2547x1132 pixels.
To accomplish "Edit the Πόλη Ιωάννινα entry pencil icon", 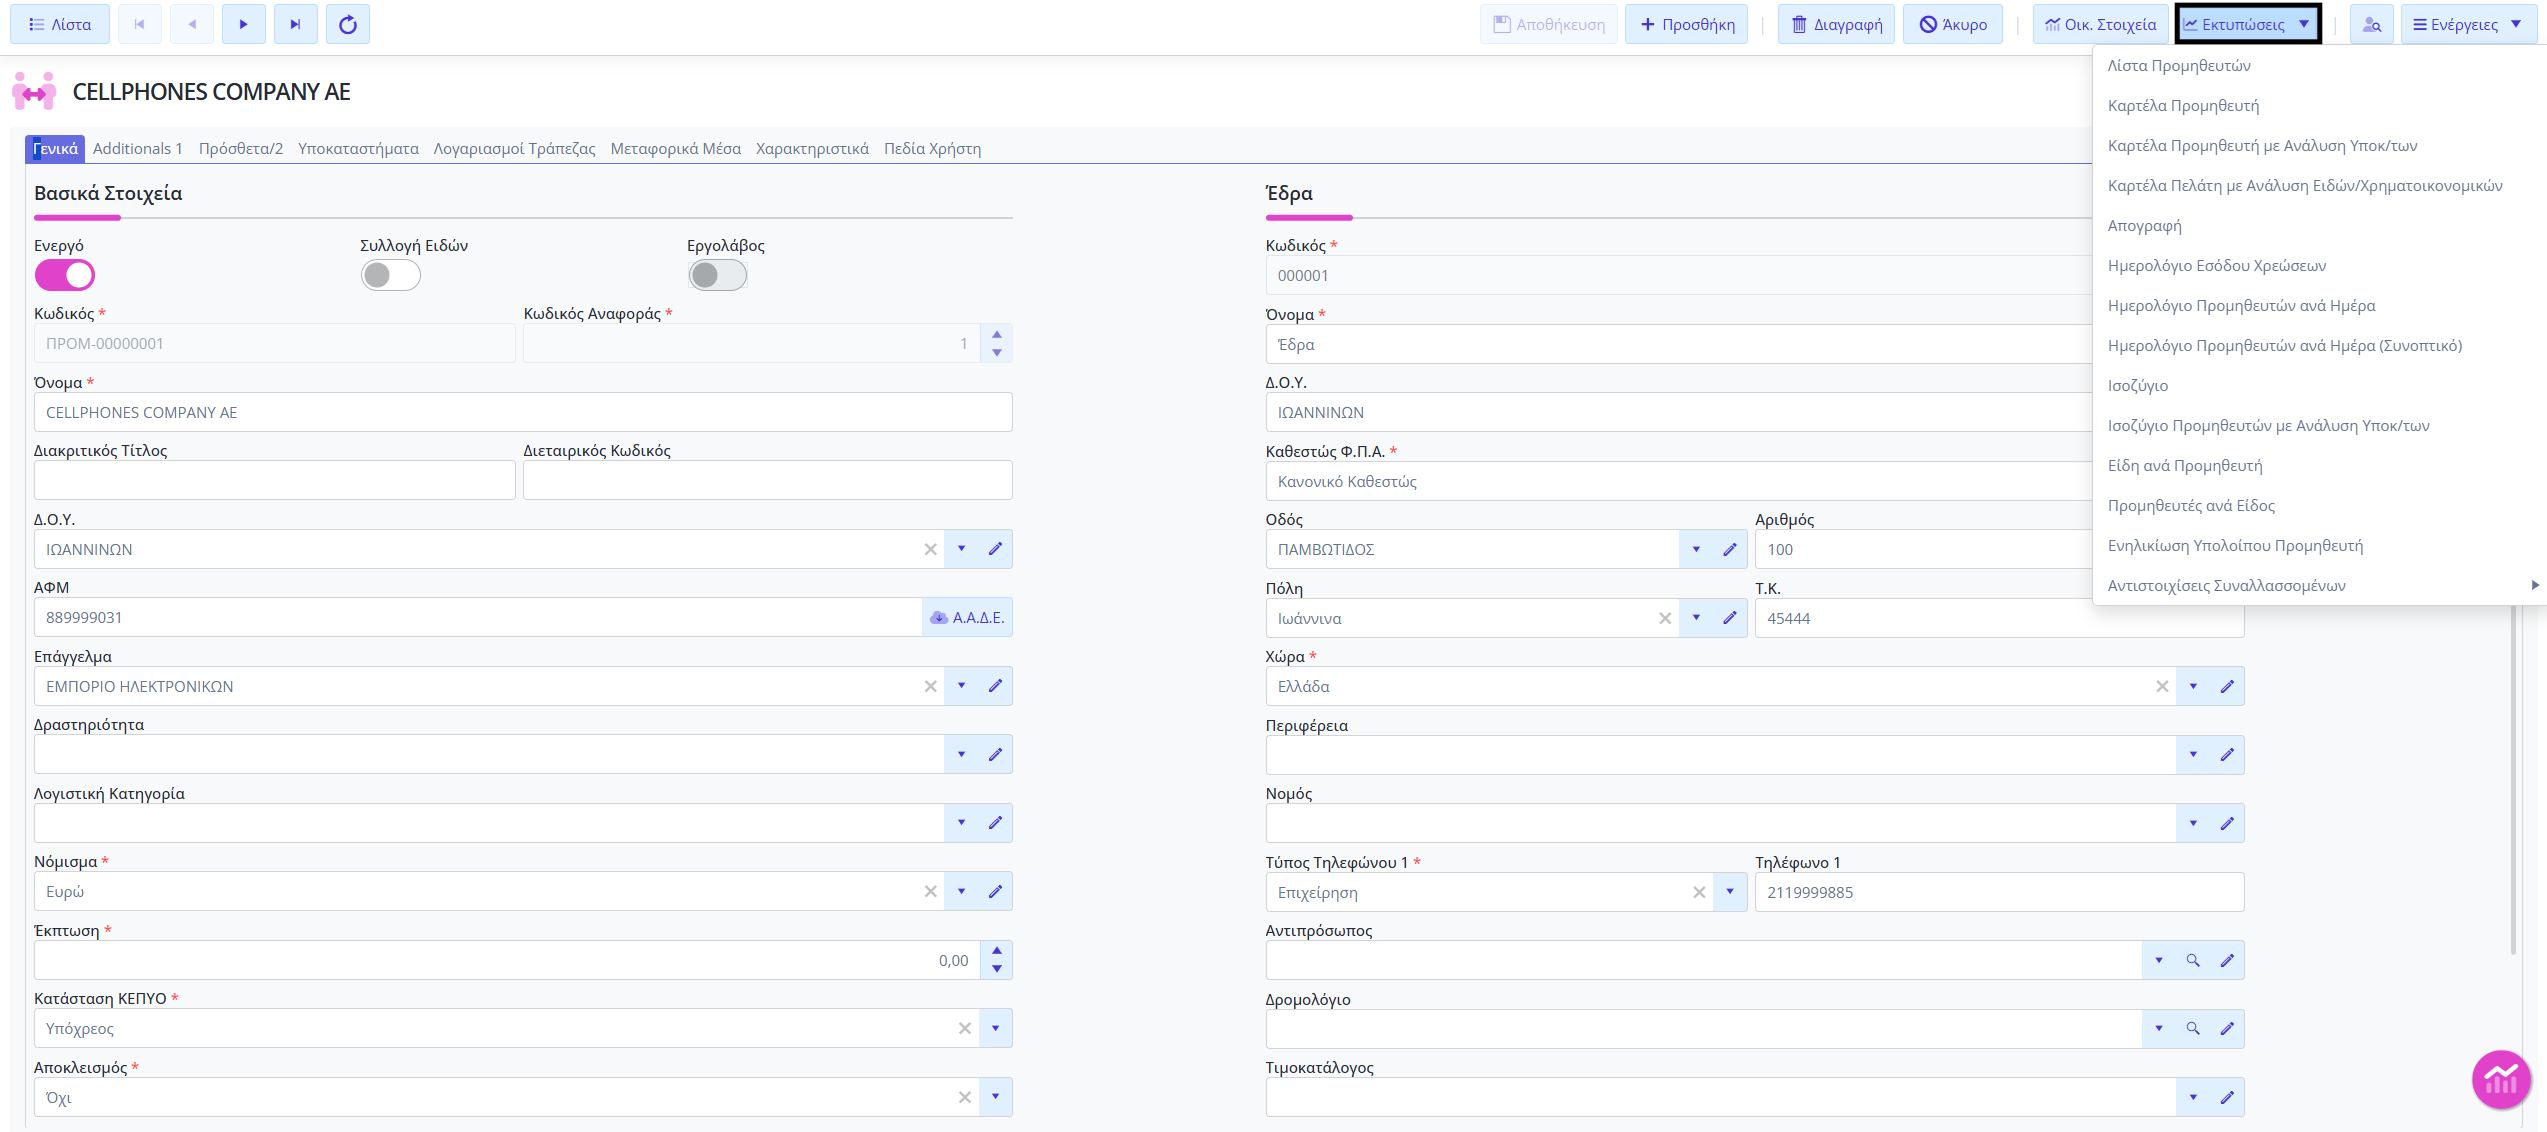I will click(x=1730, y=618).
